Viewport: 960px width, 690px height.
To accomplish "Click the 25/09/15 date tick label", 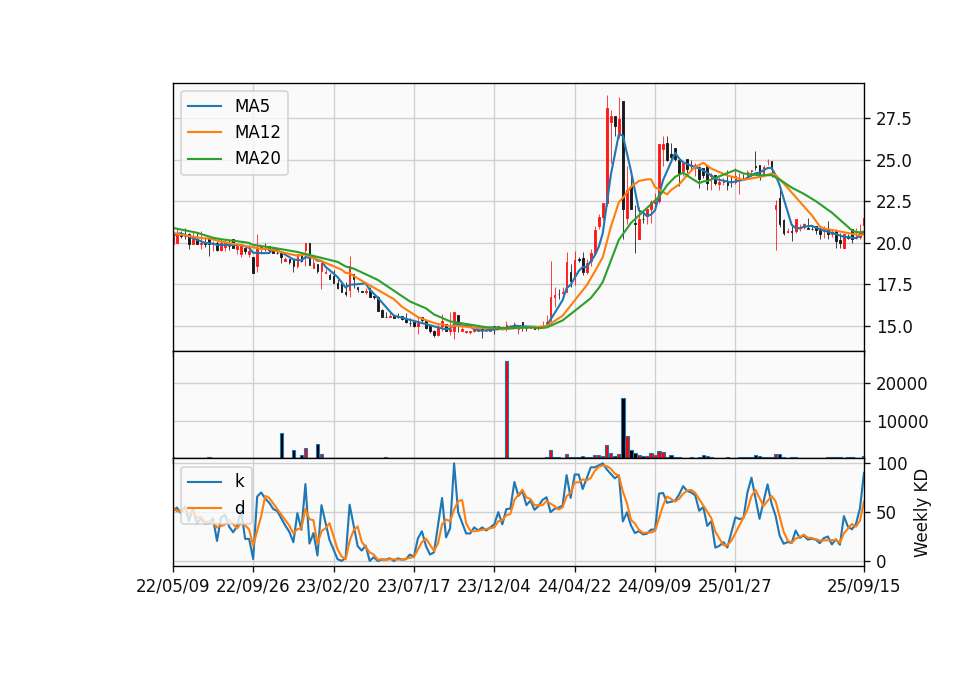I will [x=864, y=587].
